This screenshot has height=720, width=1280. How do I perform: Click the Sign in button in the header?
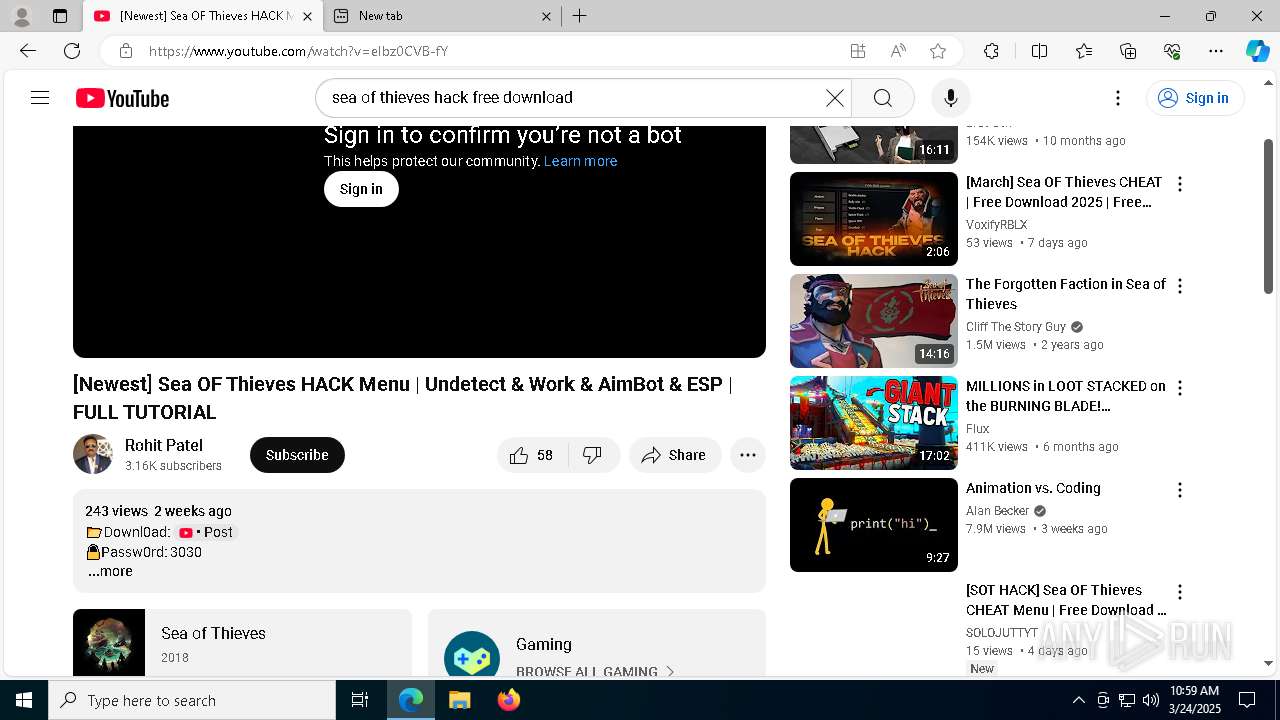tap(1195, 98)
